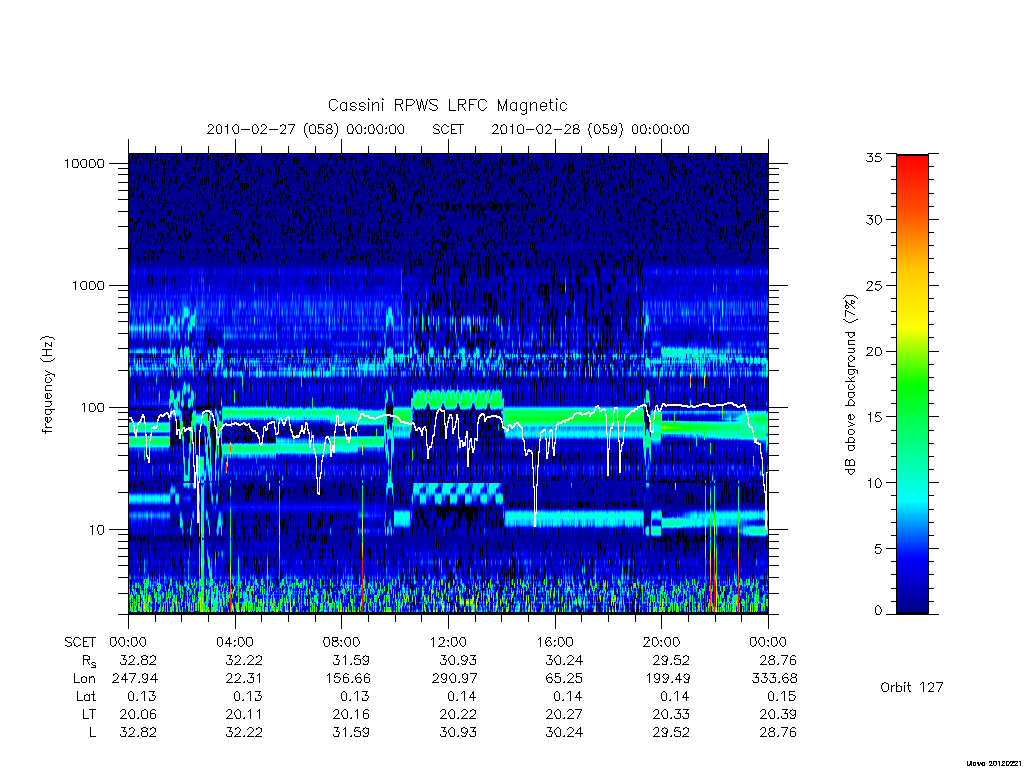This screenshot has height=768, width=1024.
Task: Click the 1000 frequency axis label
Action: [x=88, y=285]
